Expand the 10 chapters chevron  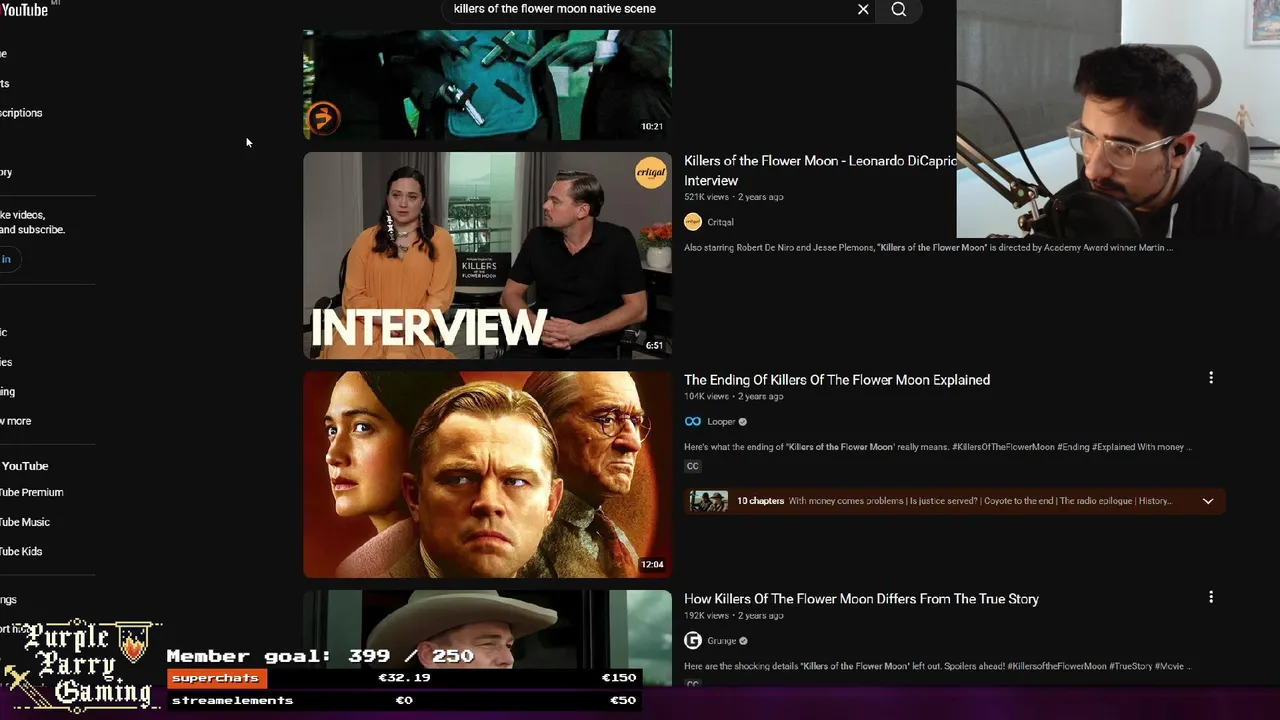1208,501
